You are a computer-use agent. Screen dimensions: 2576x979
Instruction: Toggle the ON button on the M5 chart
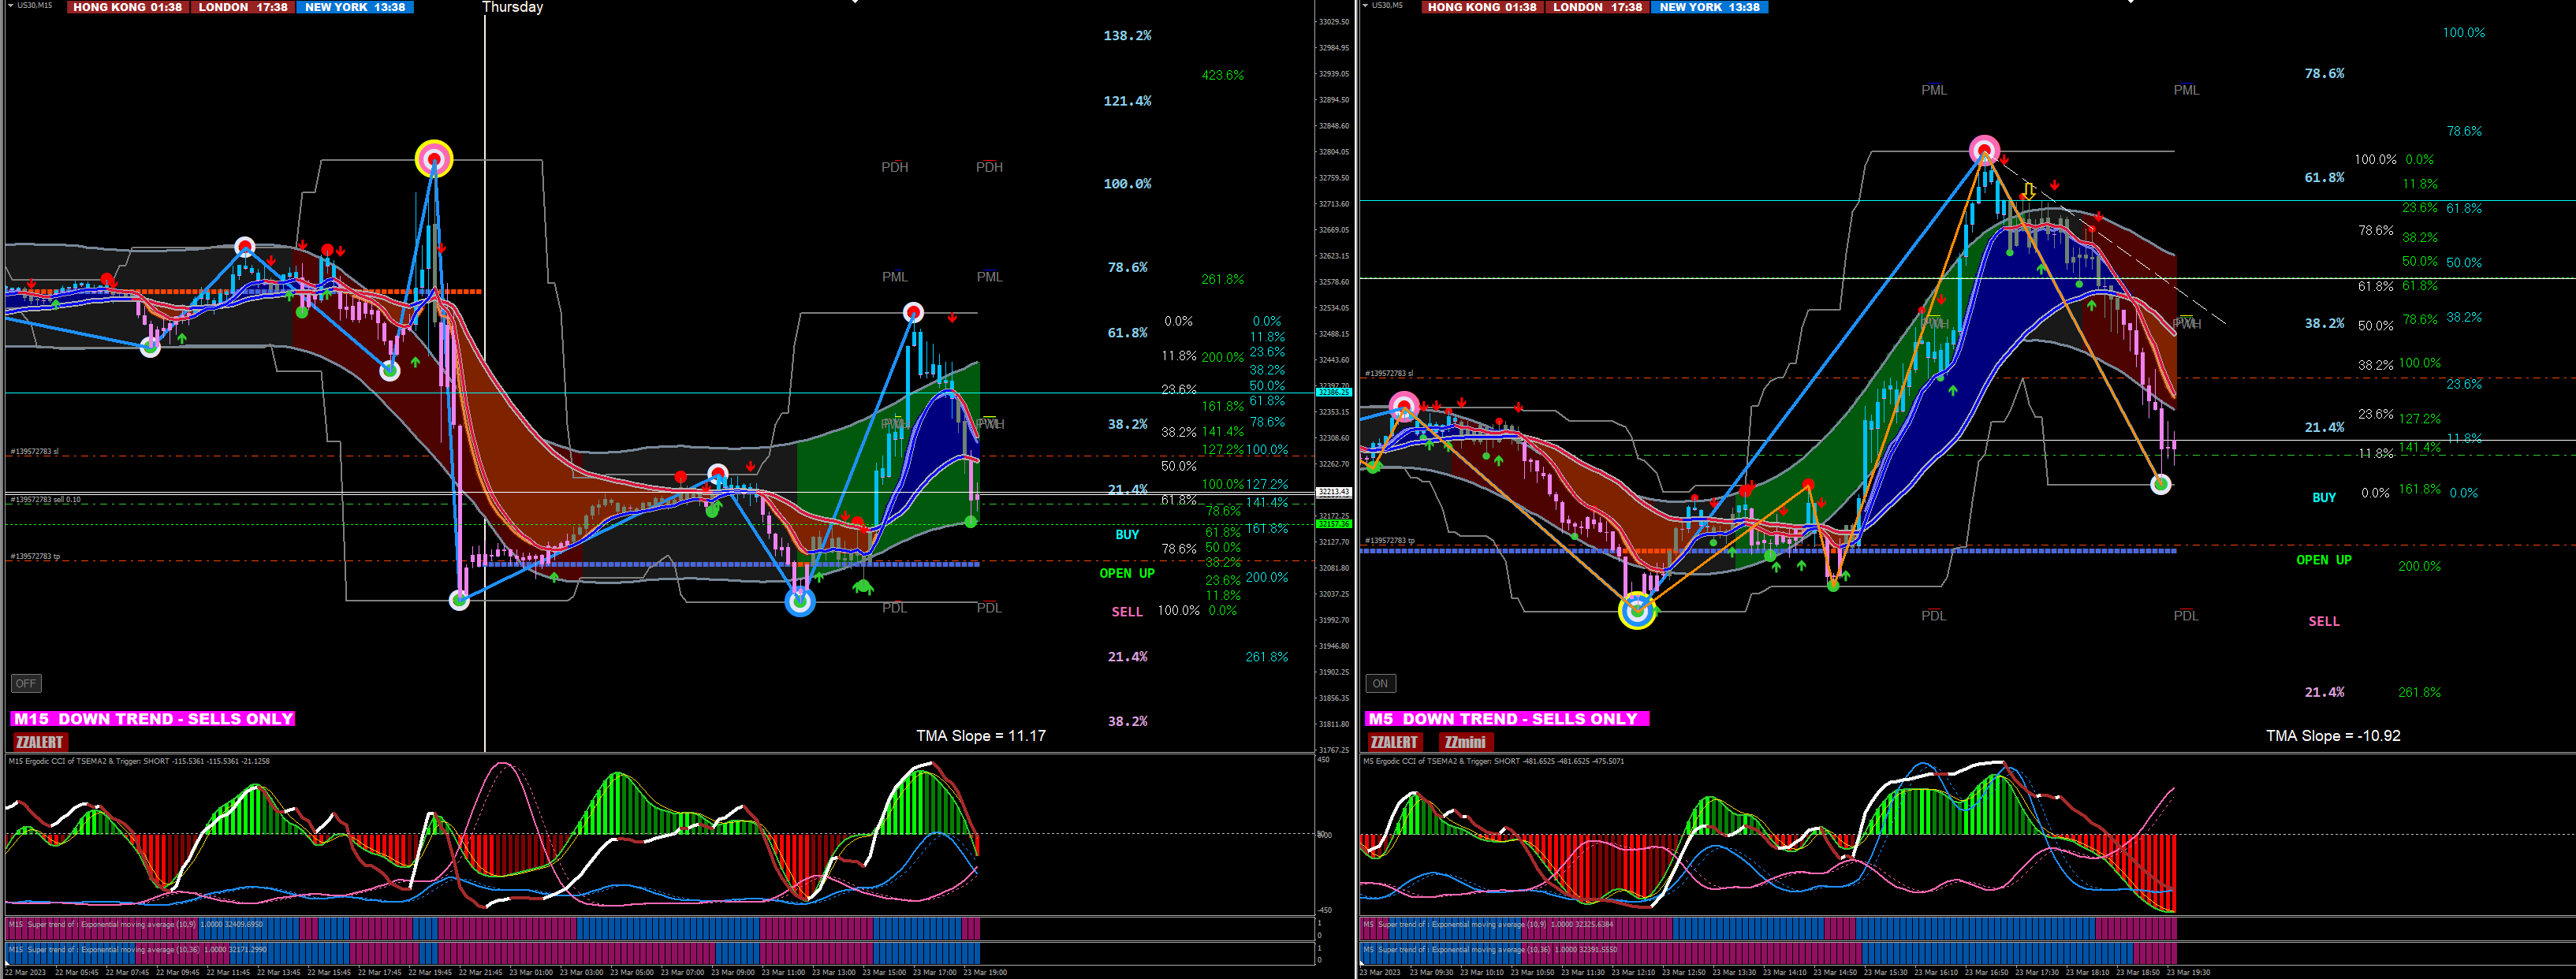coord(1380,684)
